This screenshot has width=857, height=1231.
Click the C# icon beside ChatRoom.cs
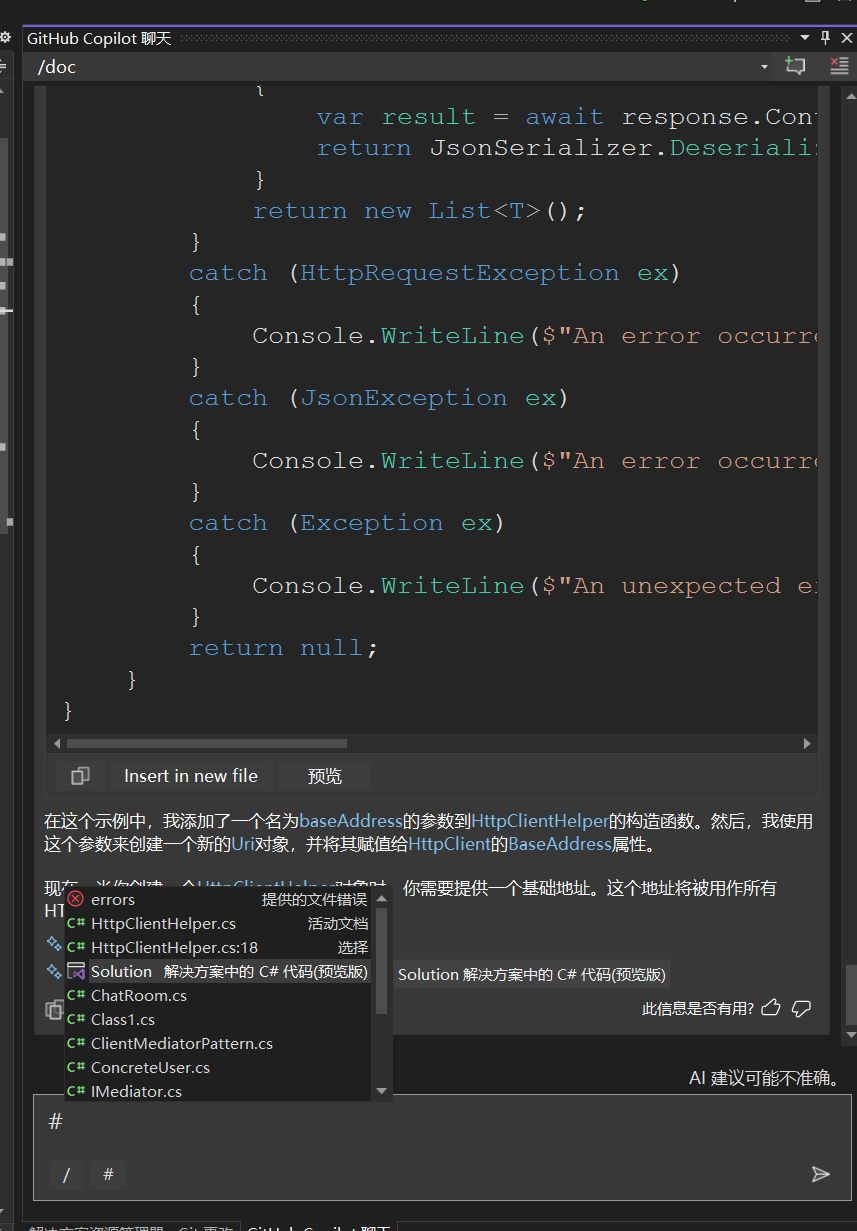pos(76,996)
